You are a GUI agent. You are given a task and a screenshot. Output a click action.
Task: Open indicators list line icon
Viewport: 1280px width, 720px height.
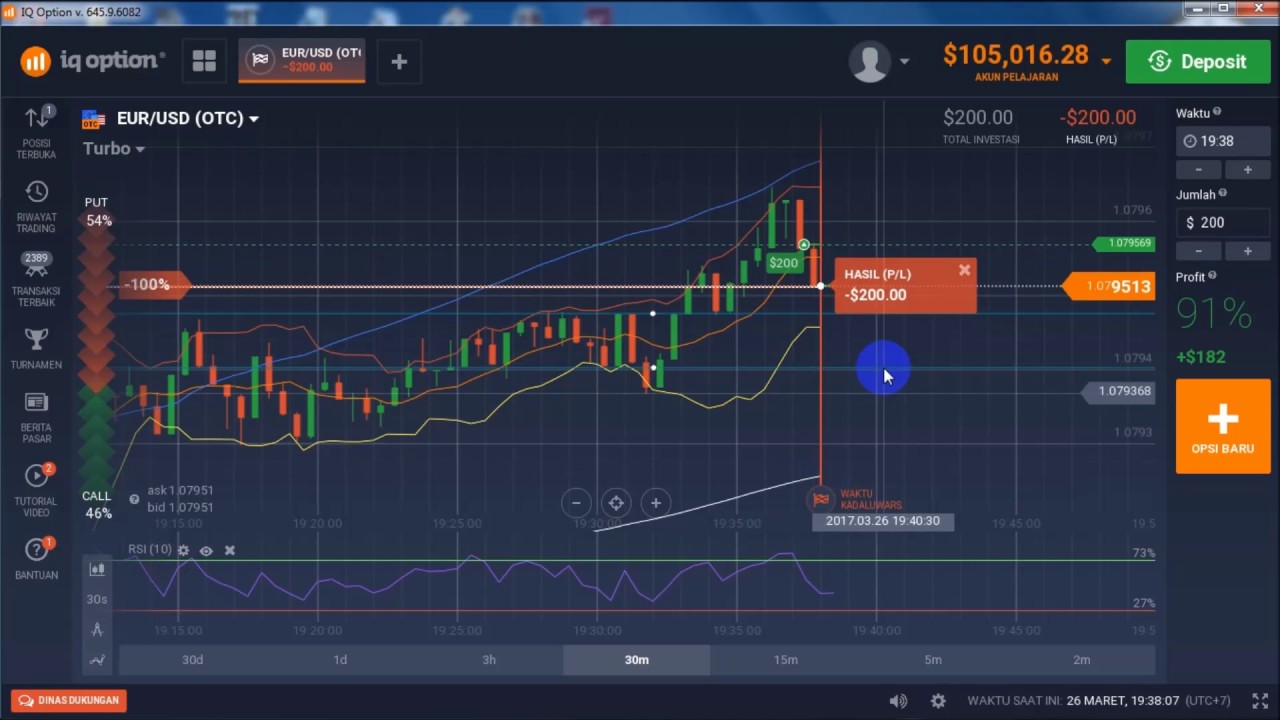point(97,660)
